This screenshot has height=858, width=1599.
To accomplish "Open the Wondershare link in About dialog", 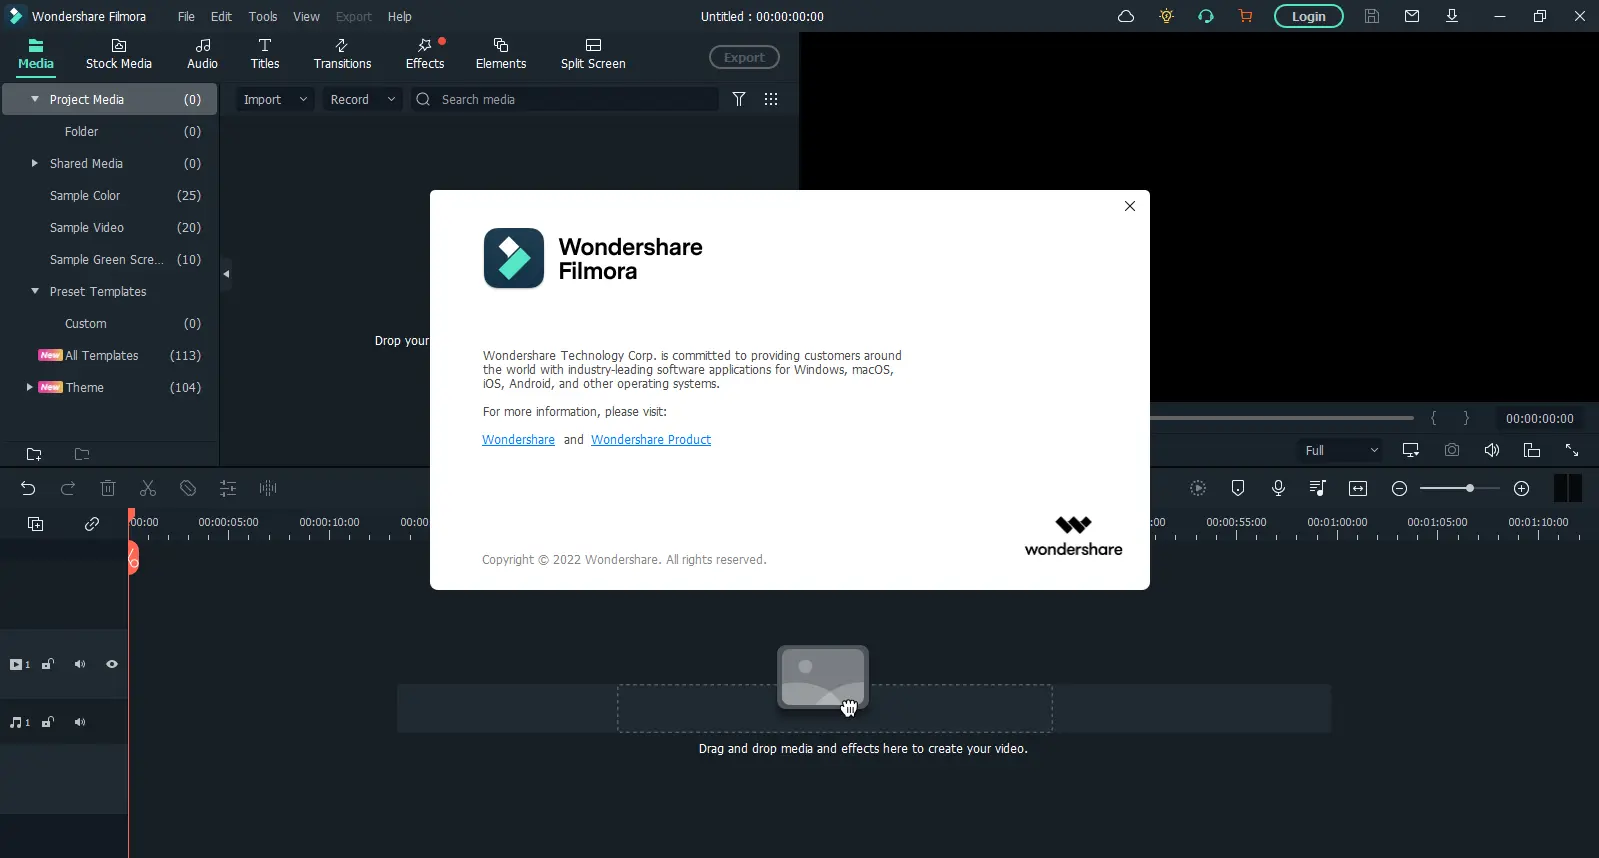I will click(x=518, y=440).
